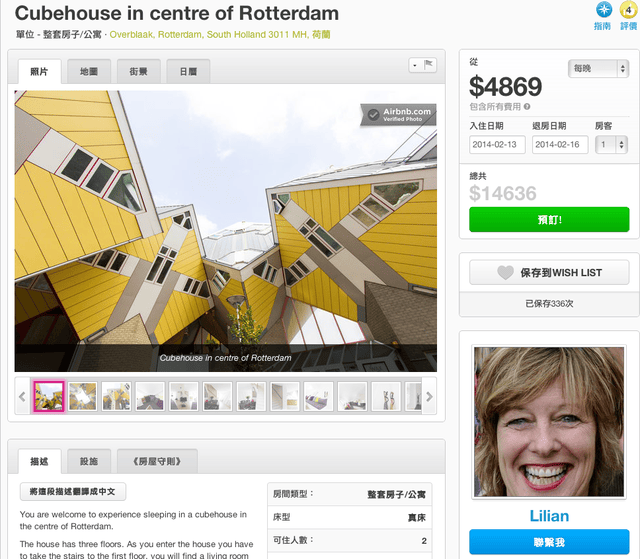
Task: Click the help question mark beside fees
Action: (527, 107)
